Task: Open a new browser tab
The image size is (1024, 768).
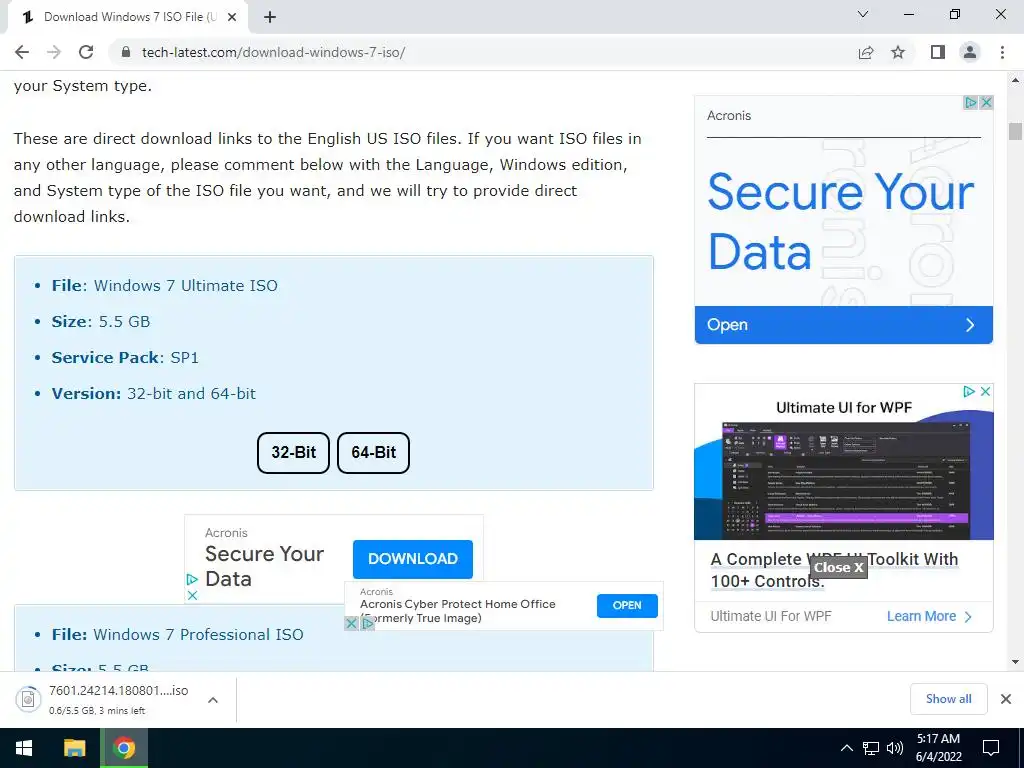Action: 270,17
